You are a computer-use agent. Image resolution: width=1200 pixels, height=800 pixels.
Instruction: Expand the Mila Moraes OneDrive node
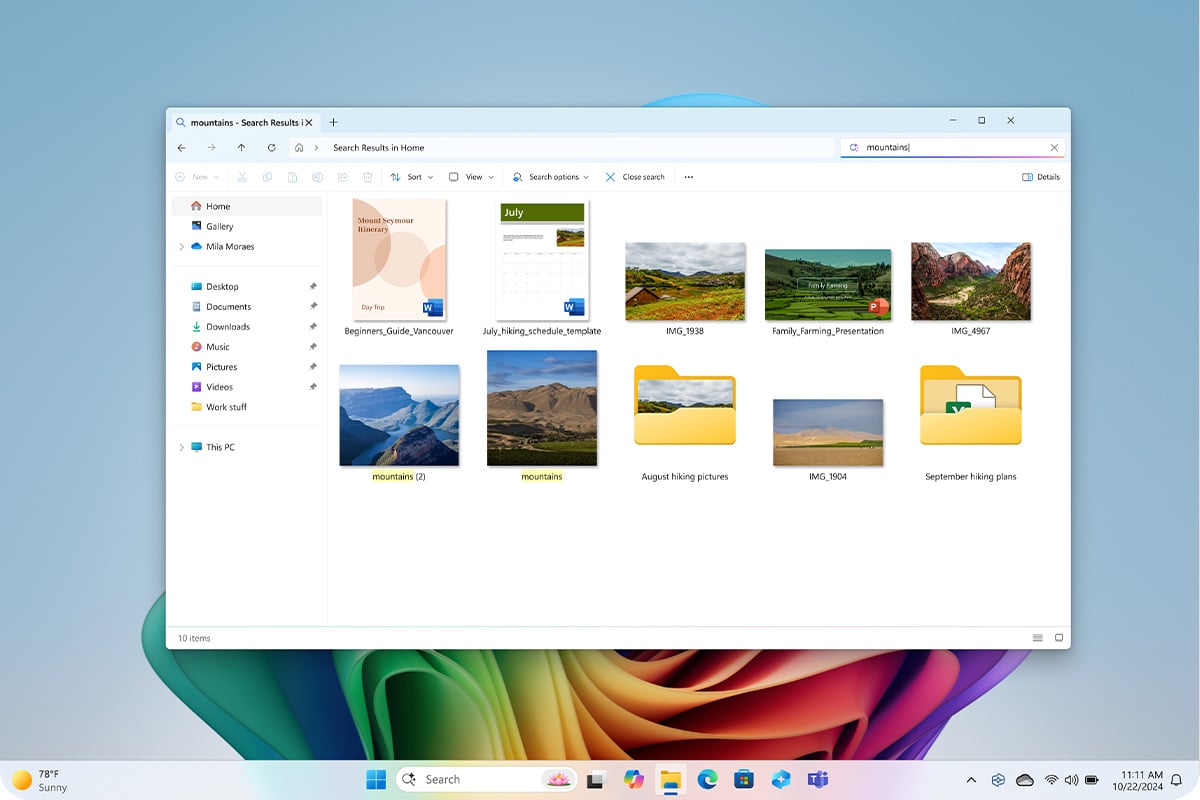(x=181, y=247)
